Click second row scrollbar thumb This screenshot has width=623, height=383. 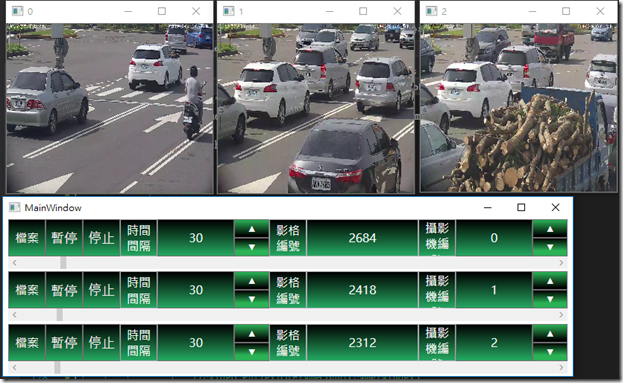pos(60,315)
